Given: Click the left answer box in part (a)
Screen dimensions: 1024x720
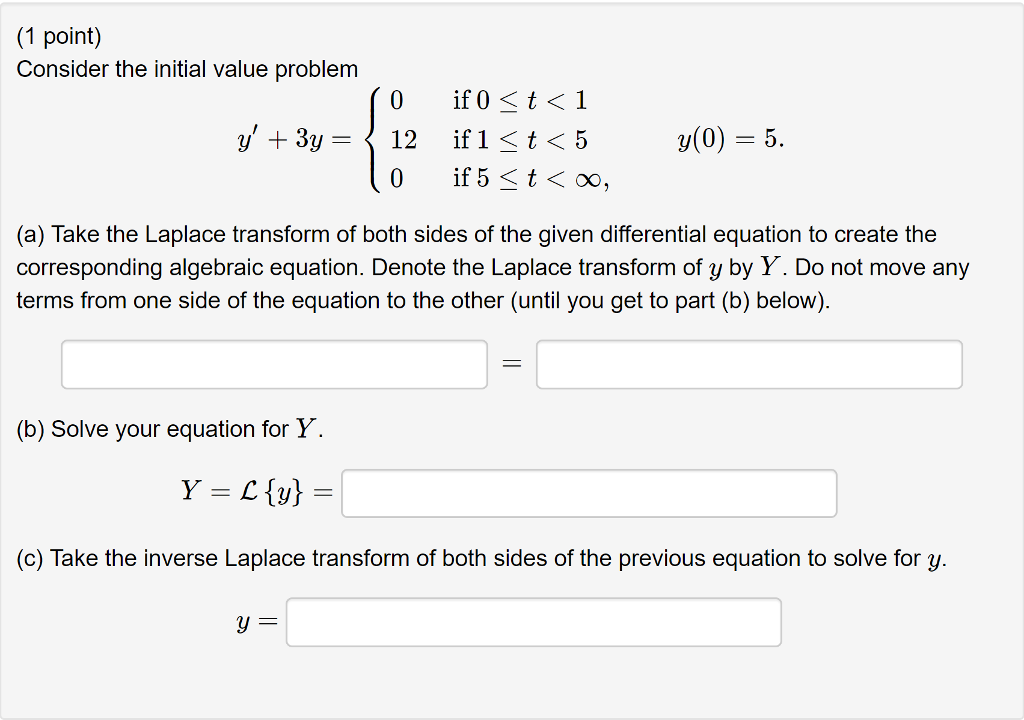Looking at the screenshot, I should (275, 364).
